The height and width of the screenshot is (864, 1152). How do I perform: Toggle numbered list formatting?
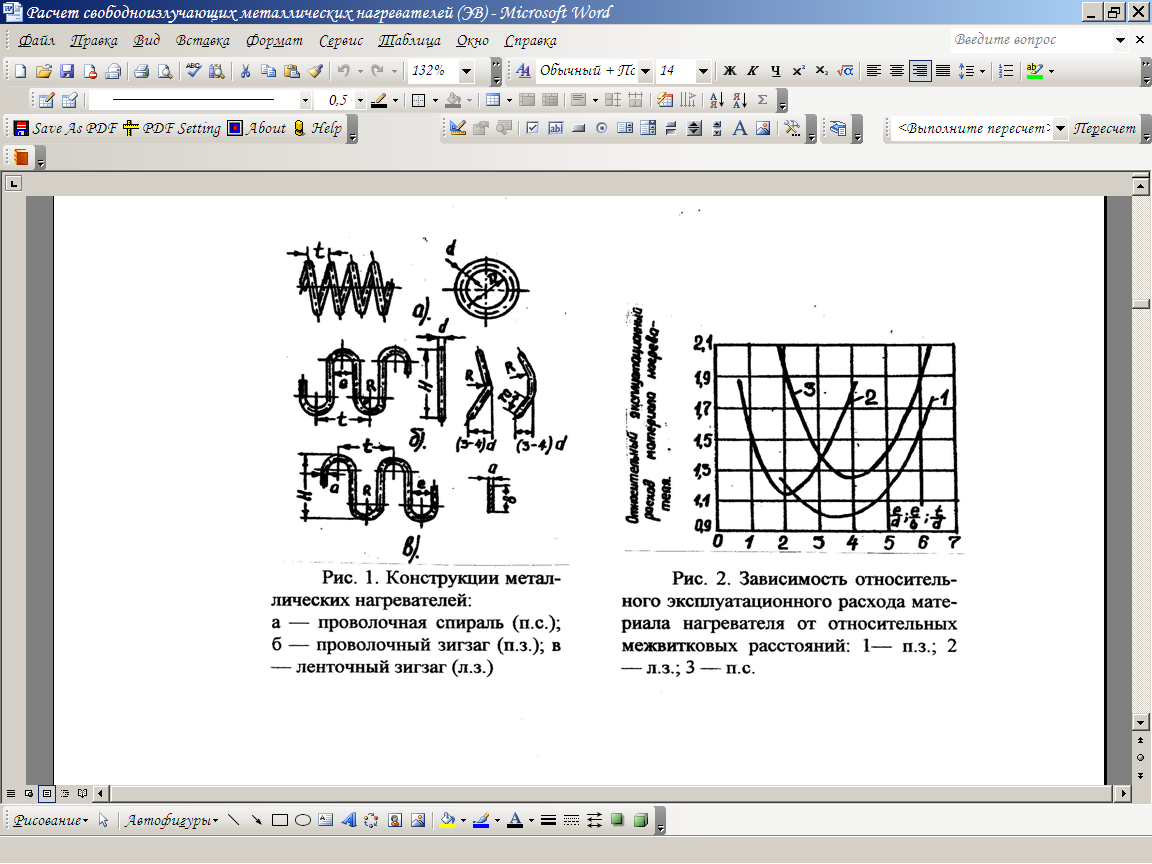coord(1007,71)
